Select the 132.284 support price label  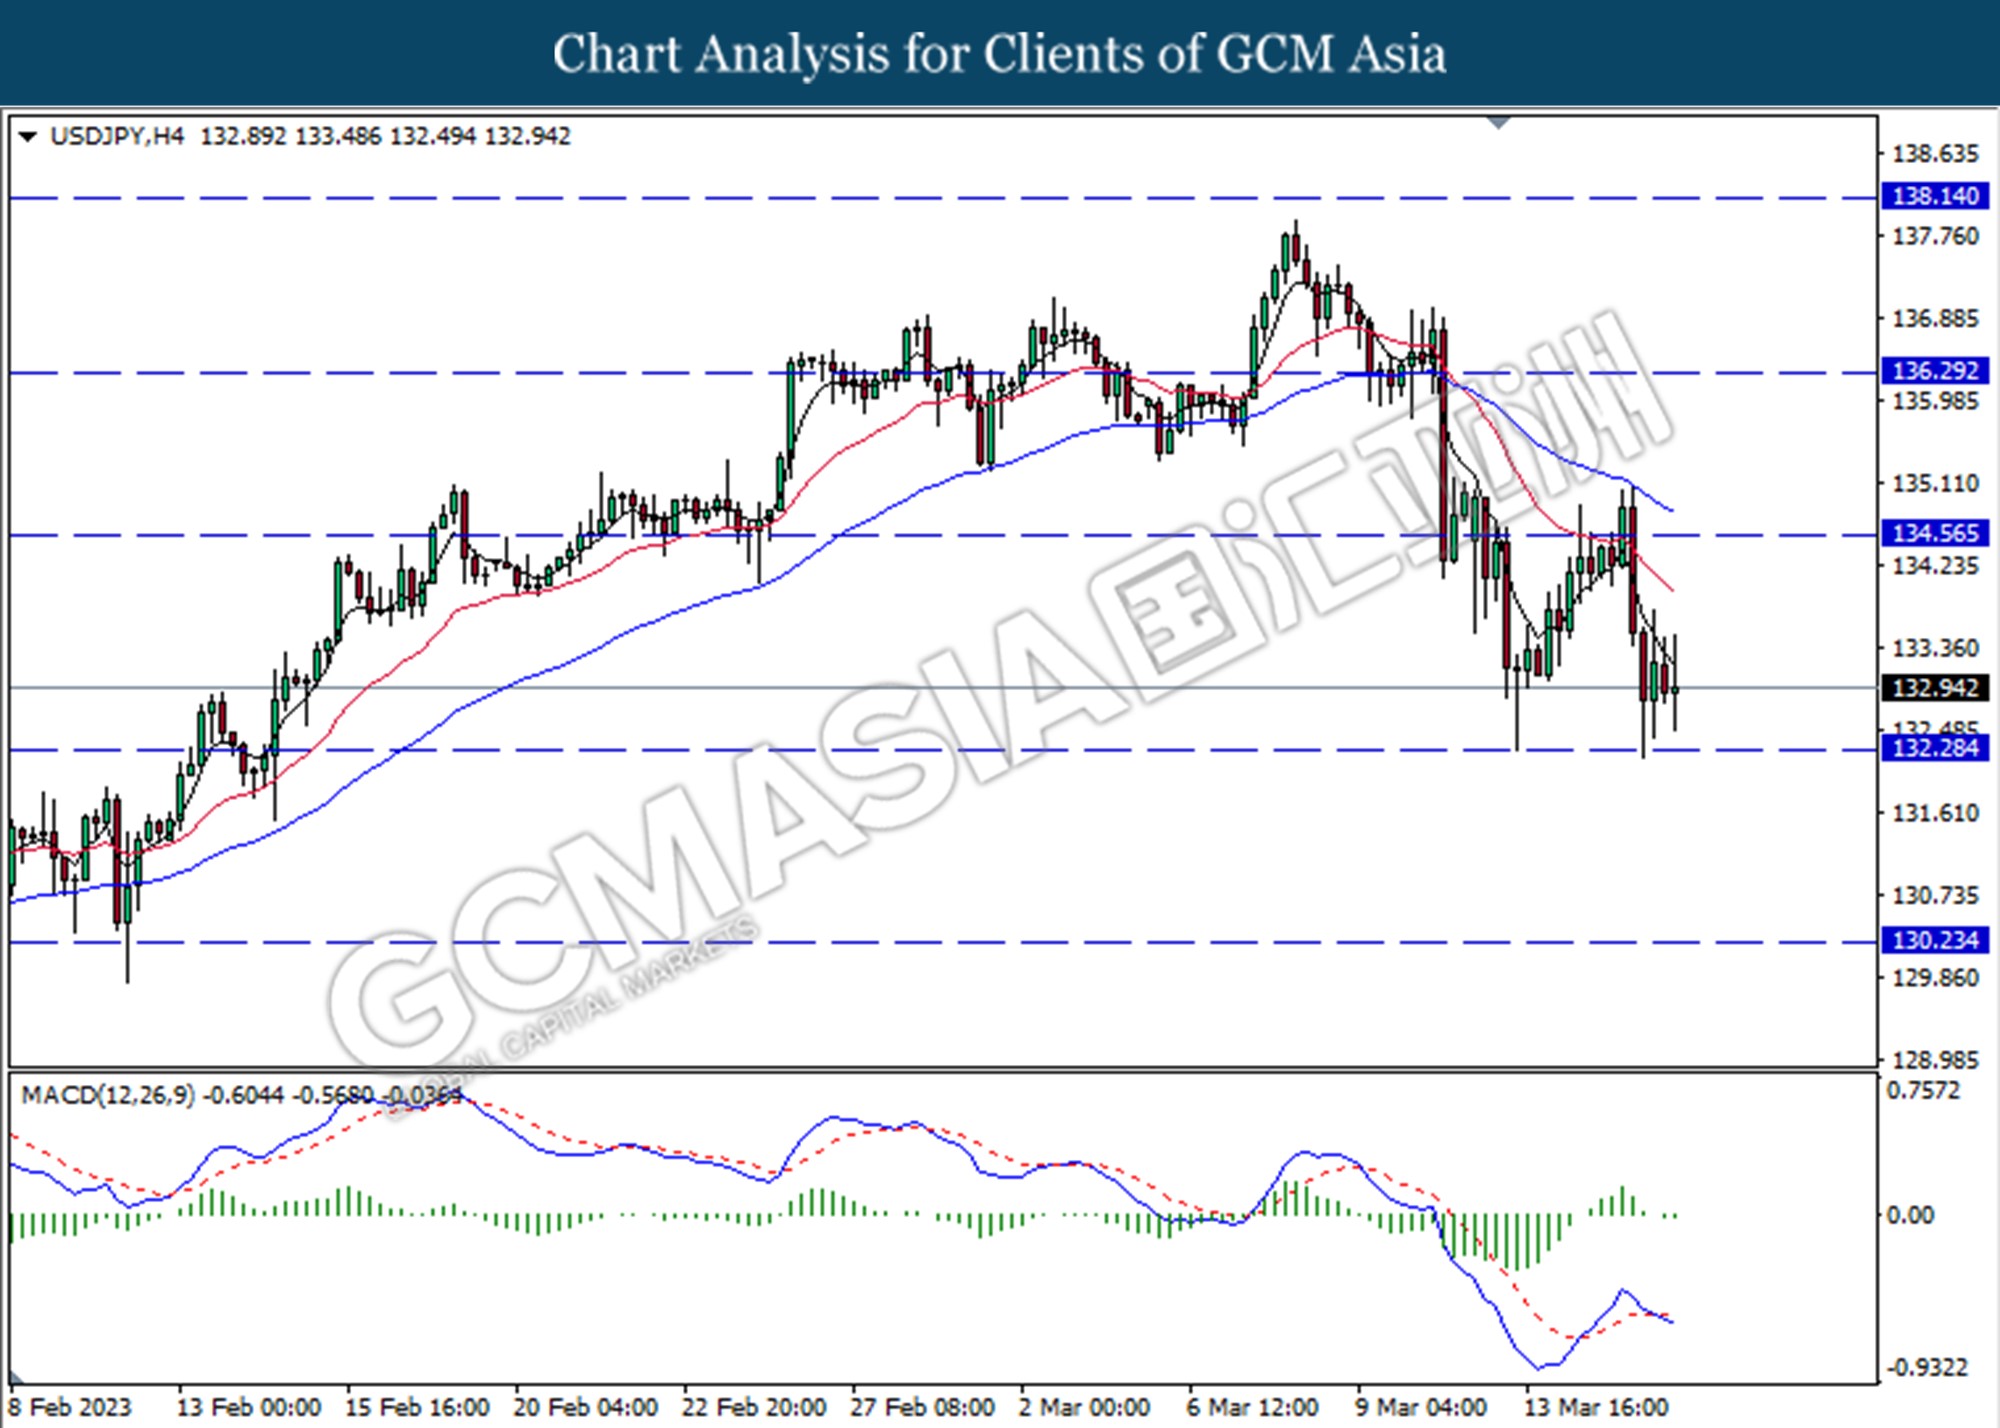coord(1935,748)
